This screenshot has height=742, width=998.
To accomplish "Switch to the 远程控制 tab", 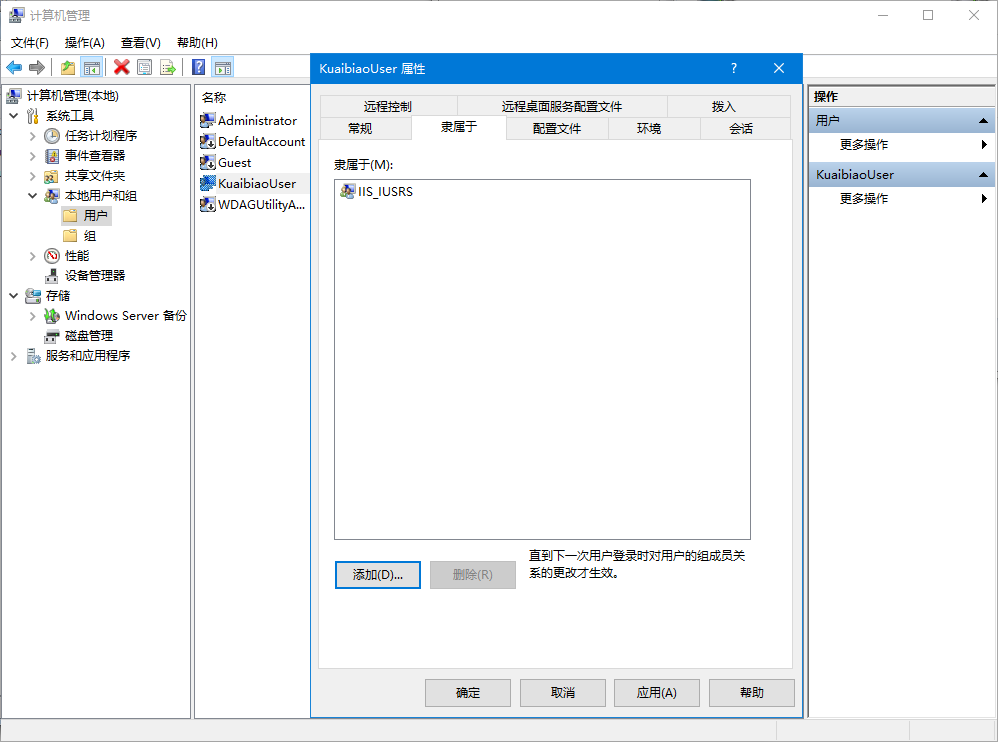I will [x=388, y=106].
